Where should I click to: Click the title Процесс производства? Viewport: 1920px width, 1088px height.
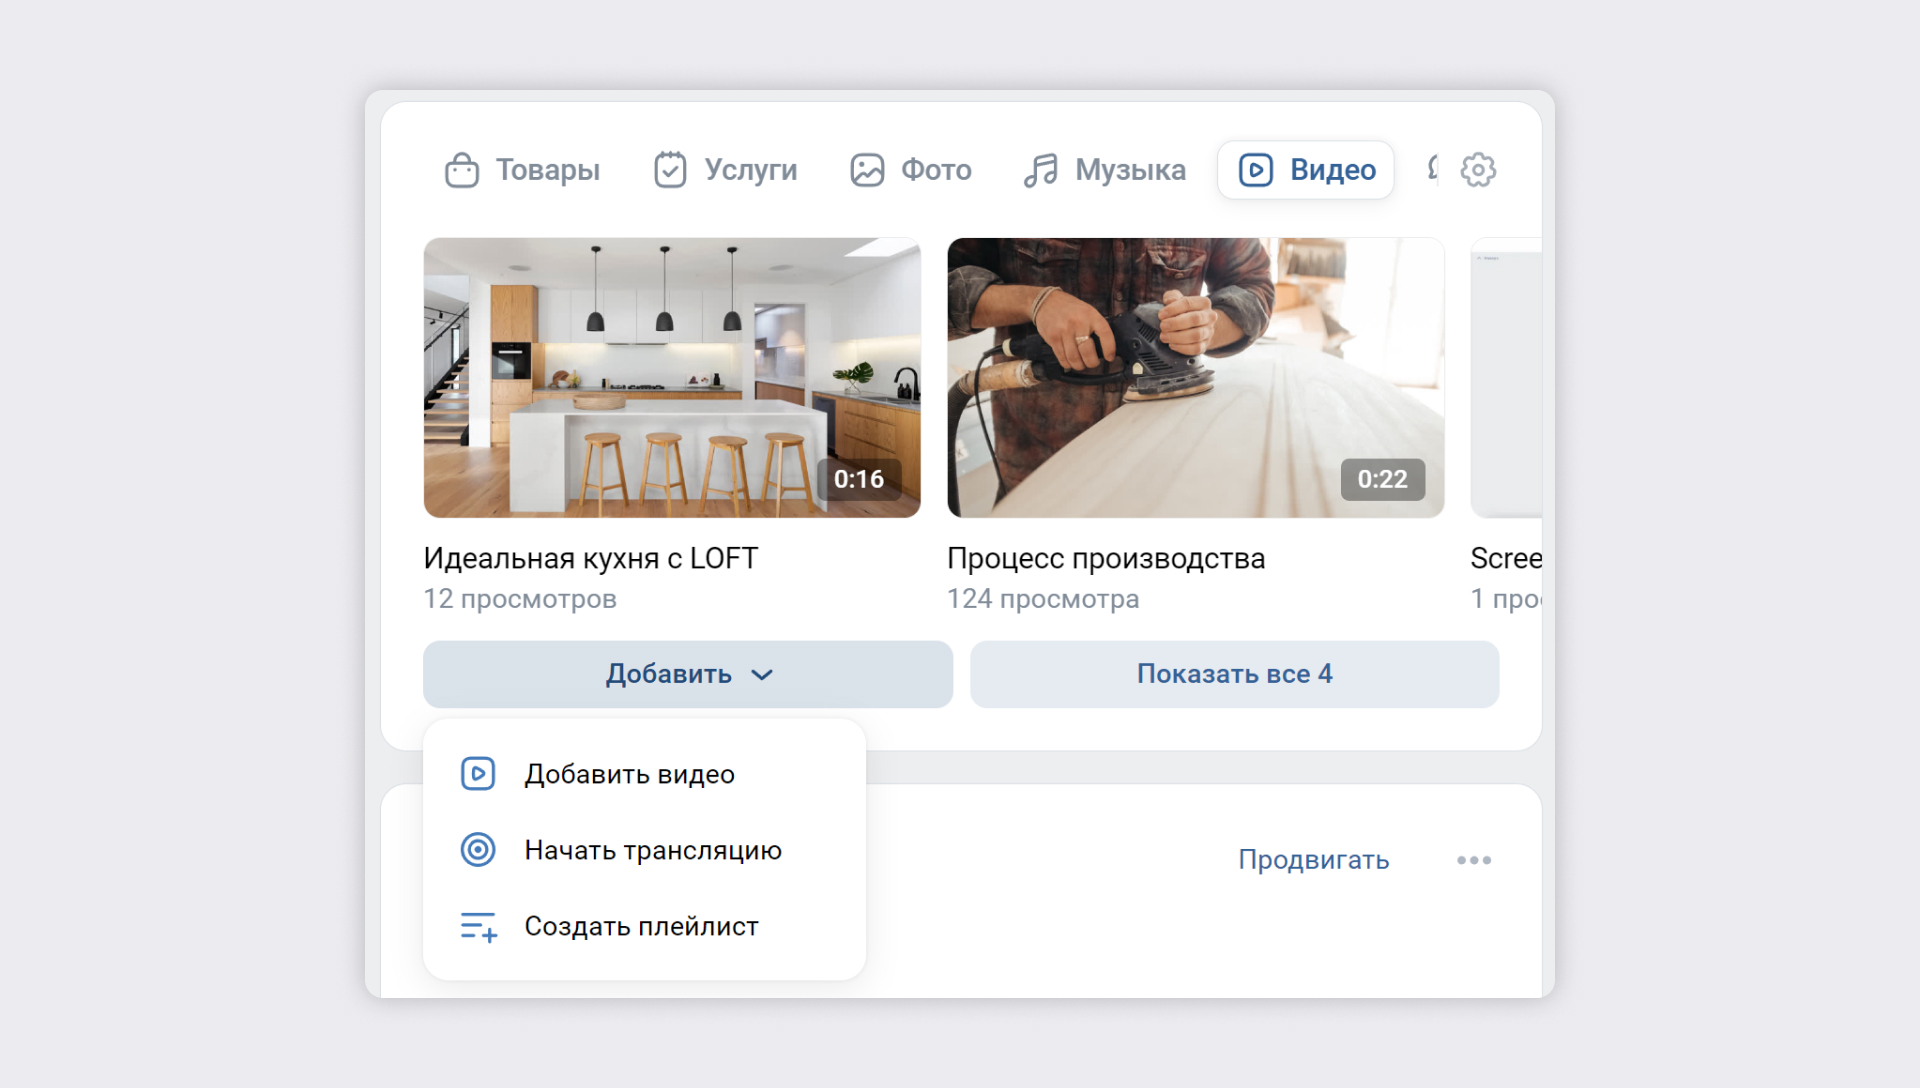[x=1106, y=558]
